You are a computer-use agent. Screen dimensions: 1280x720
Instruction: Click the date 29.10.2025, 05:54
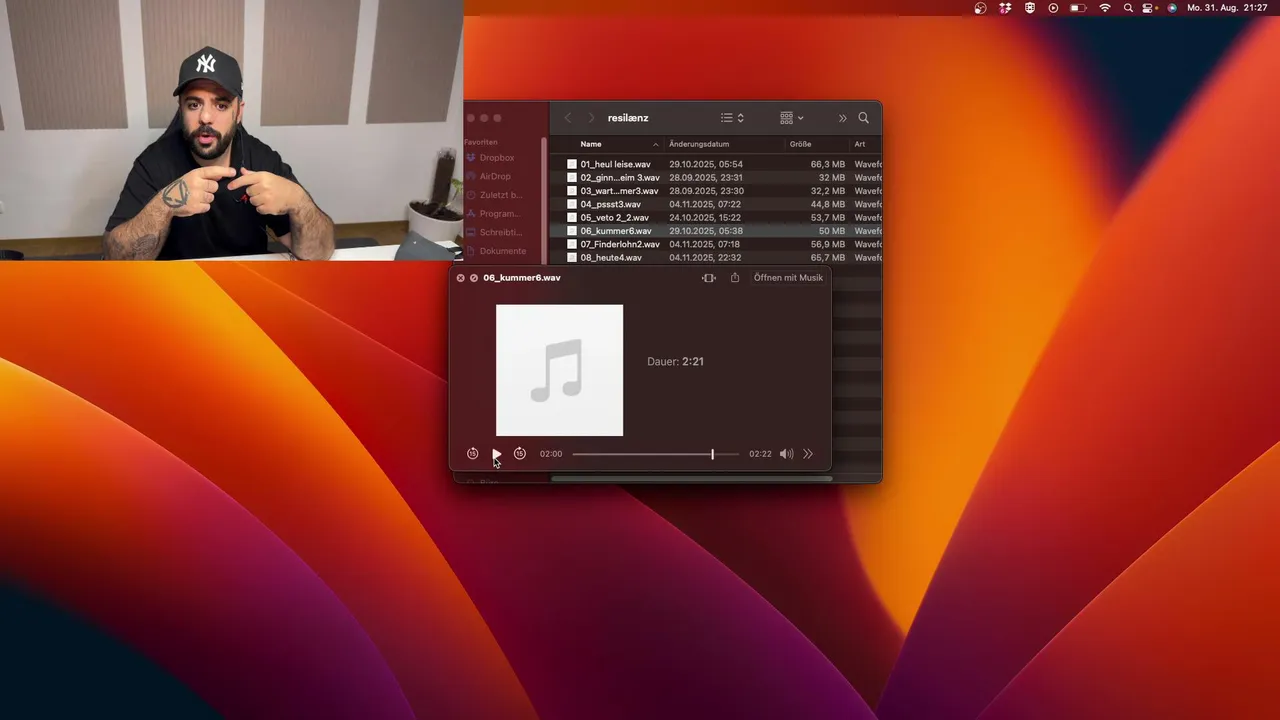click(706, 164)
